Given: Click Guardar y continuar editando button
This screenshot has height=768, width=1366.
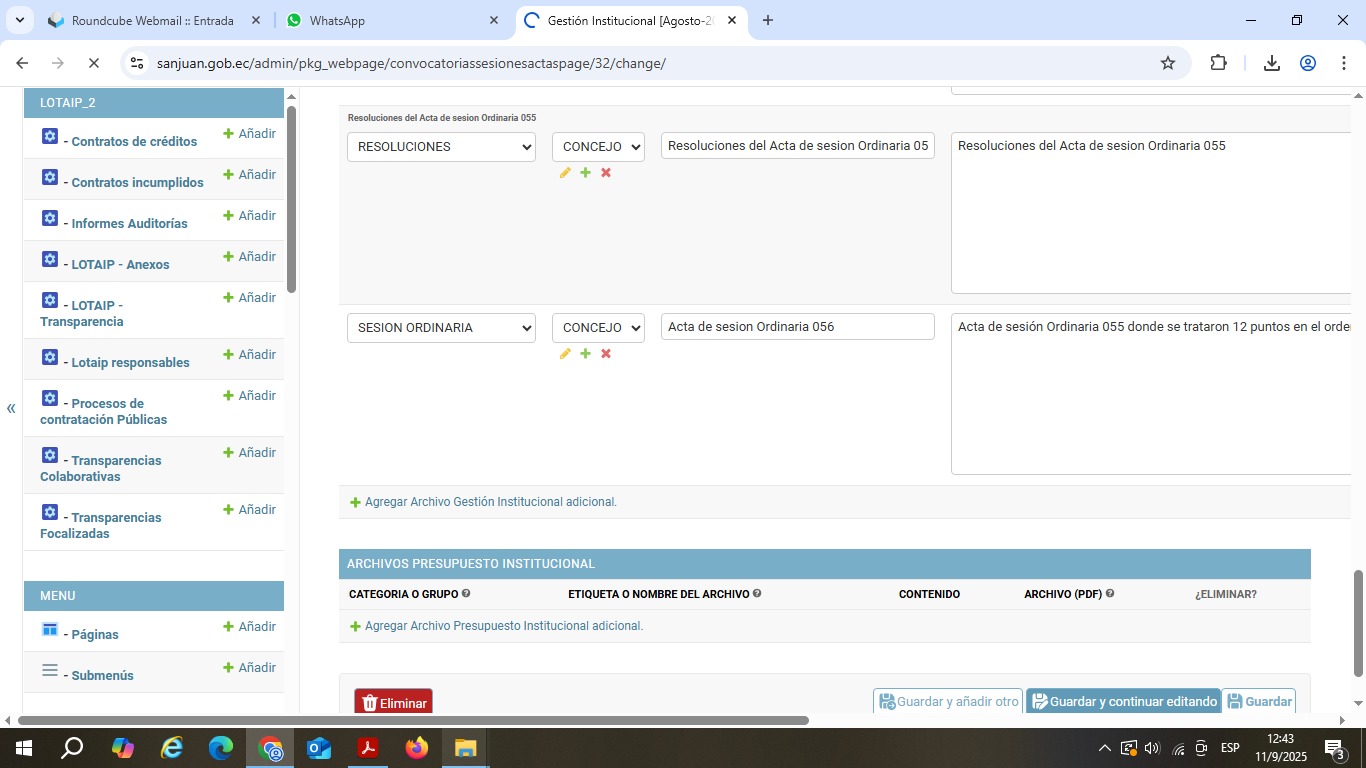Looking at the screenshot, I should pyautogui.click(x=1123, y=702).
